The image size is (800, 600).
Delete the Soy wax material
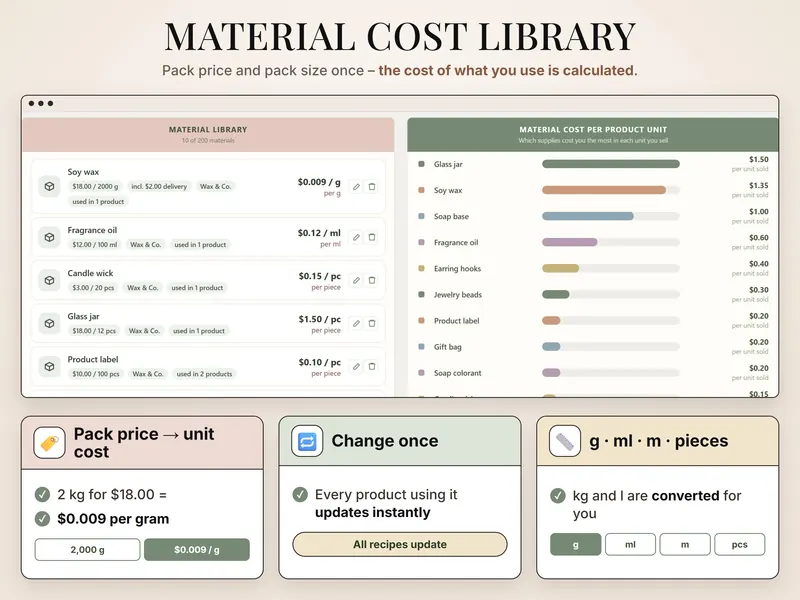(372, 187)
